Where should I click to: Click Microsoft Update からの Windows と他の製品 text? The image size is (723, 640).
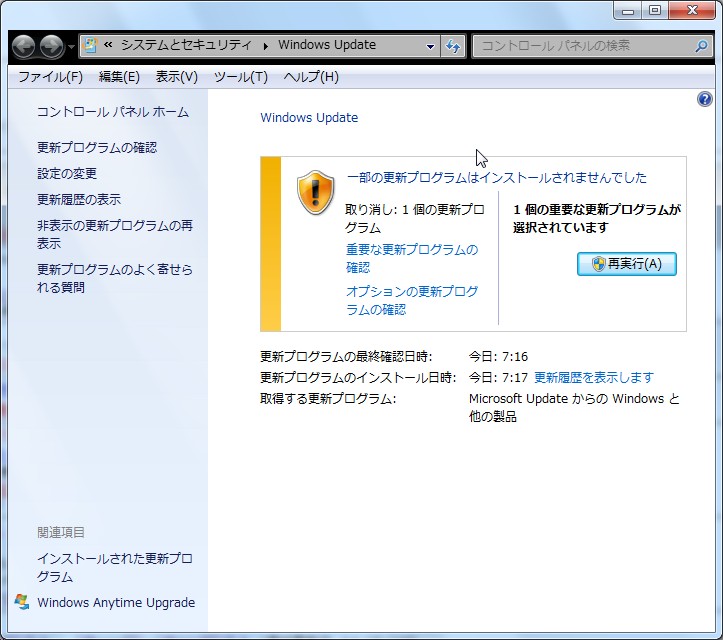click(575, 408)
